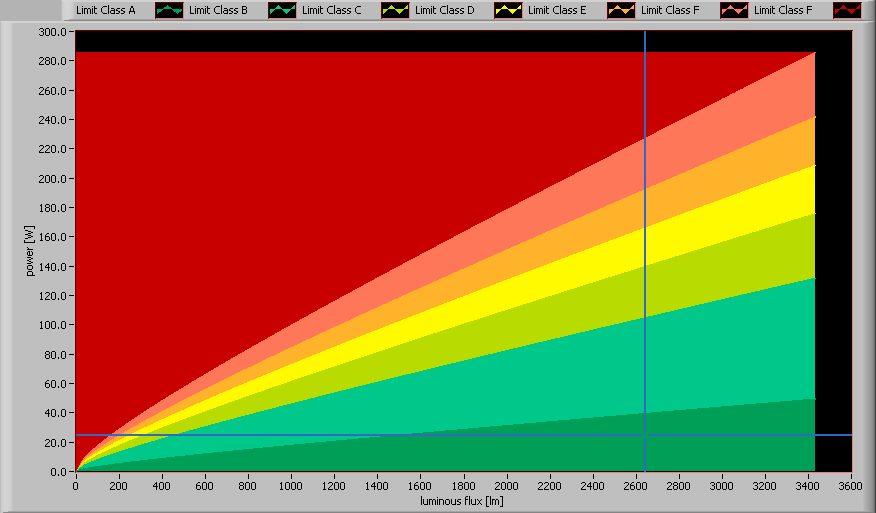Click the large red region of the graph
The image size is (876, 513).
tap(250, 150)
